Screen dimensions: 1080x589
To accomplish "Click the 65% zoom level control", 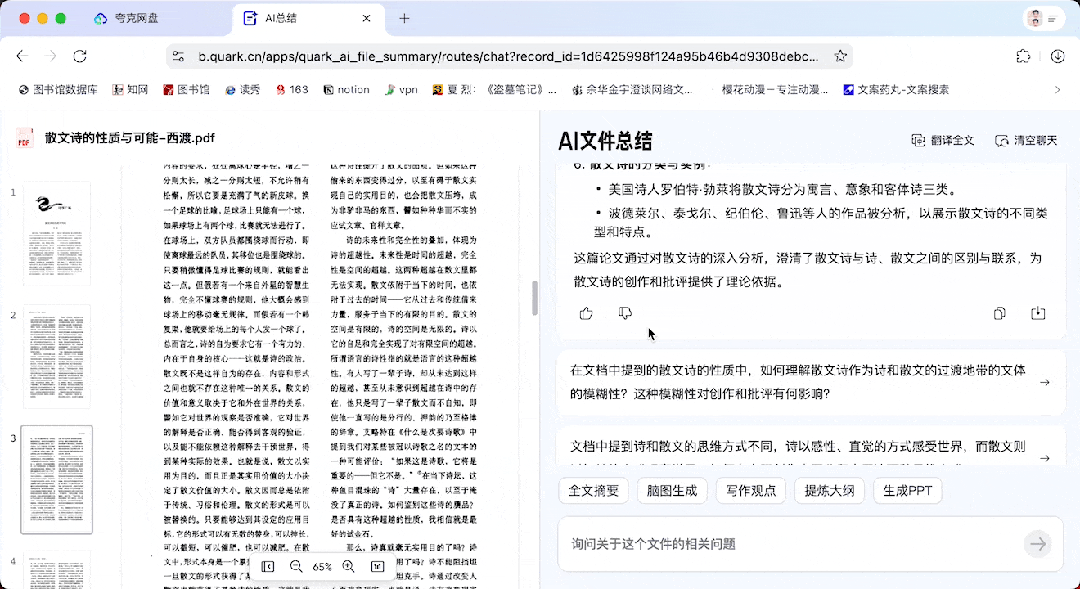I will point(321,566).
